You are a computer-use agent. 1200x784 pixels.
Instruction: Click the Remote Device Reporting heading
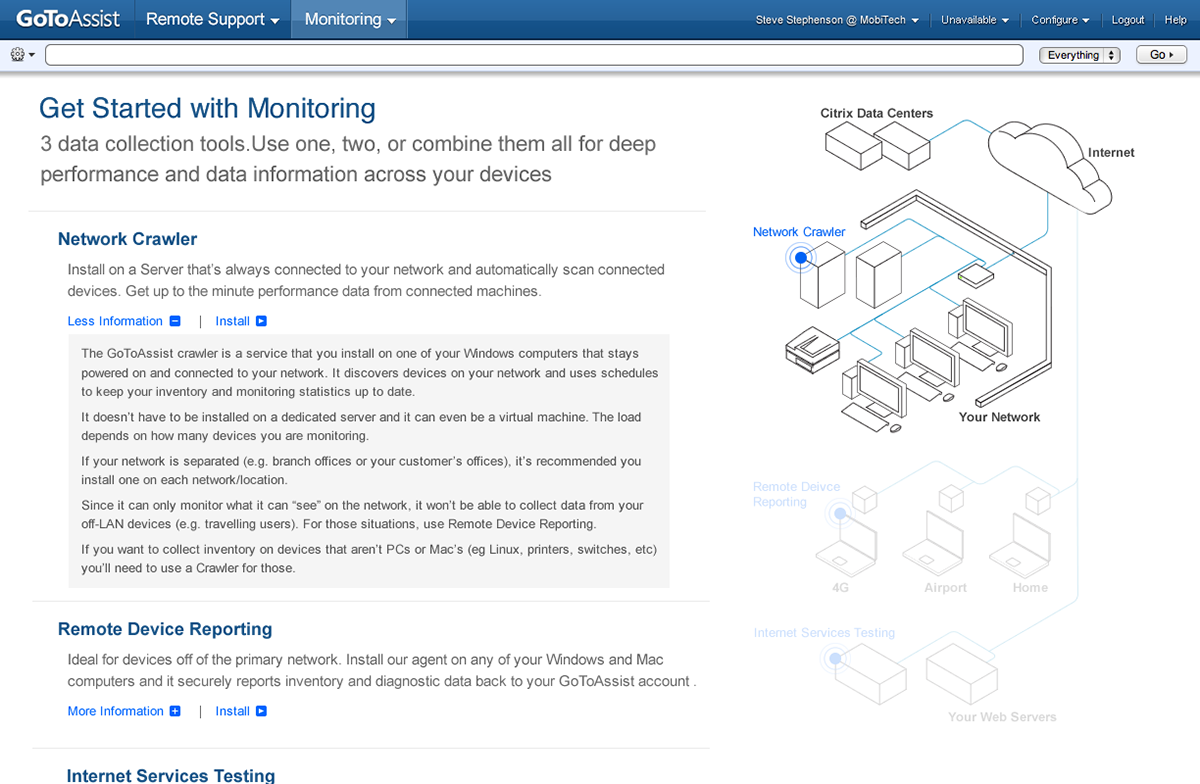(165, 629)
